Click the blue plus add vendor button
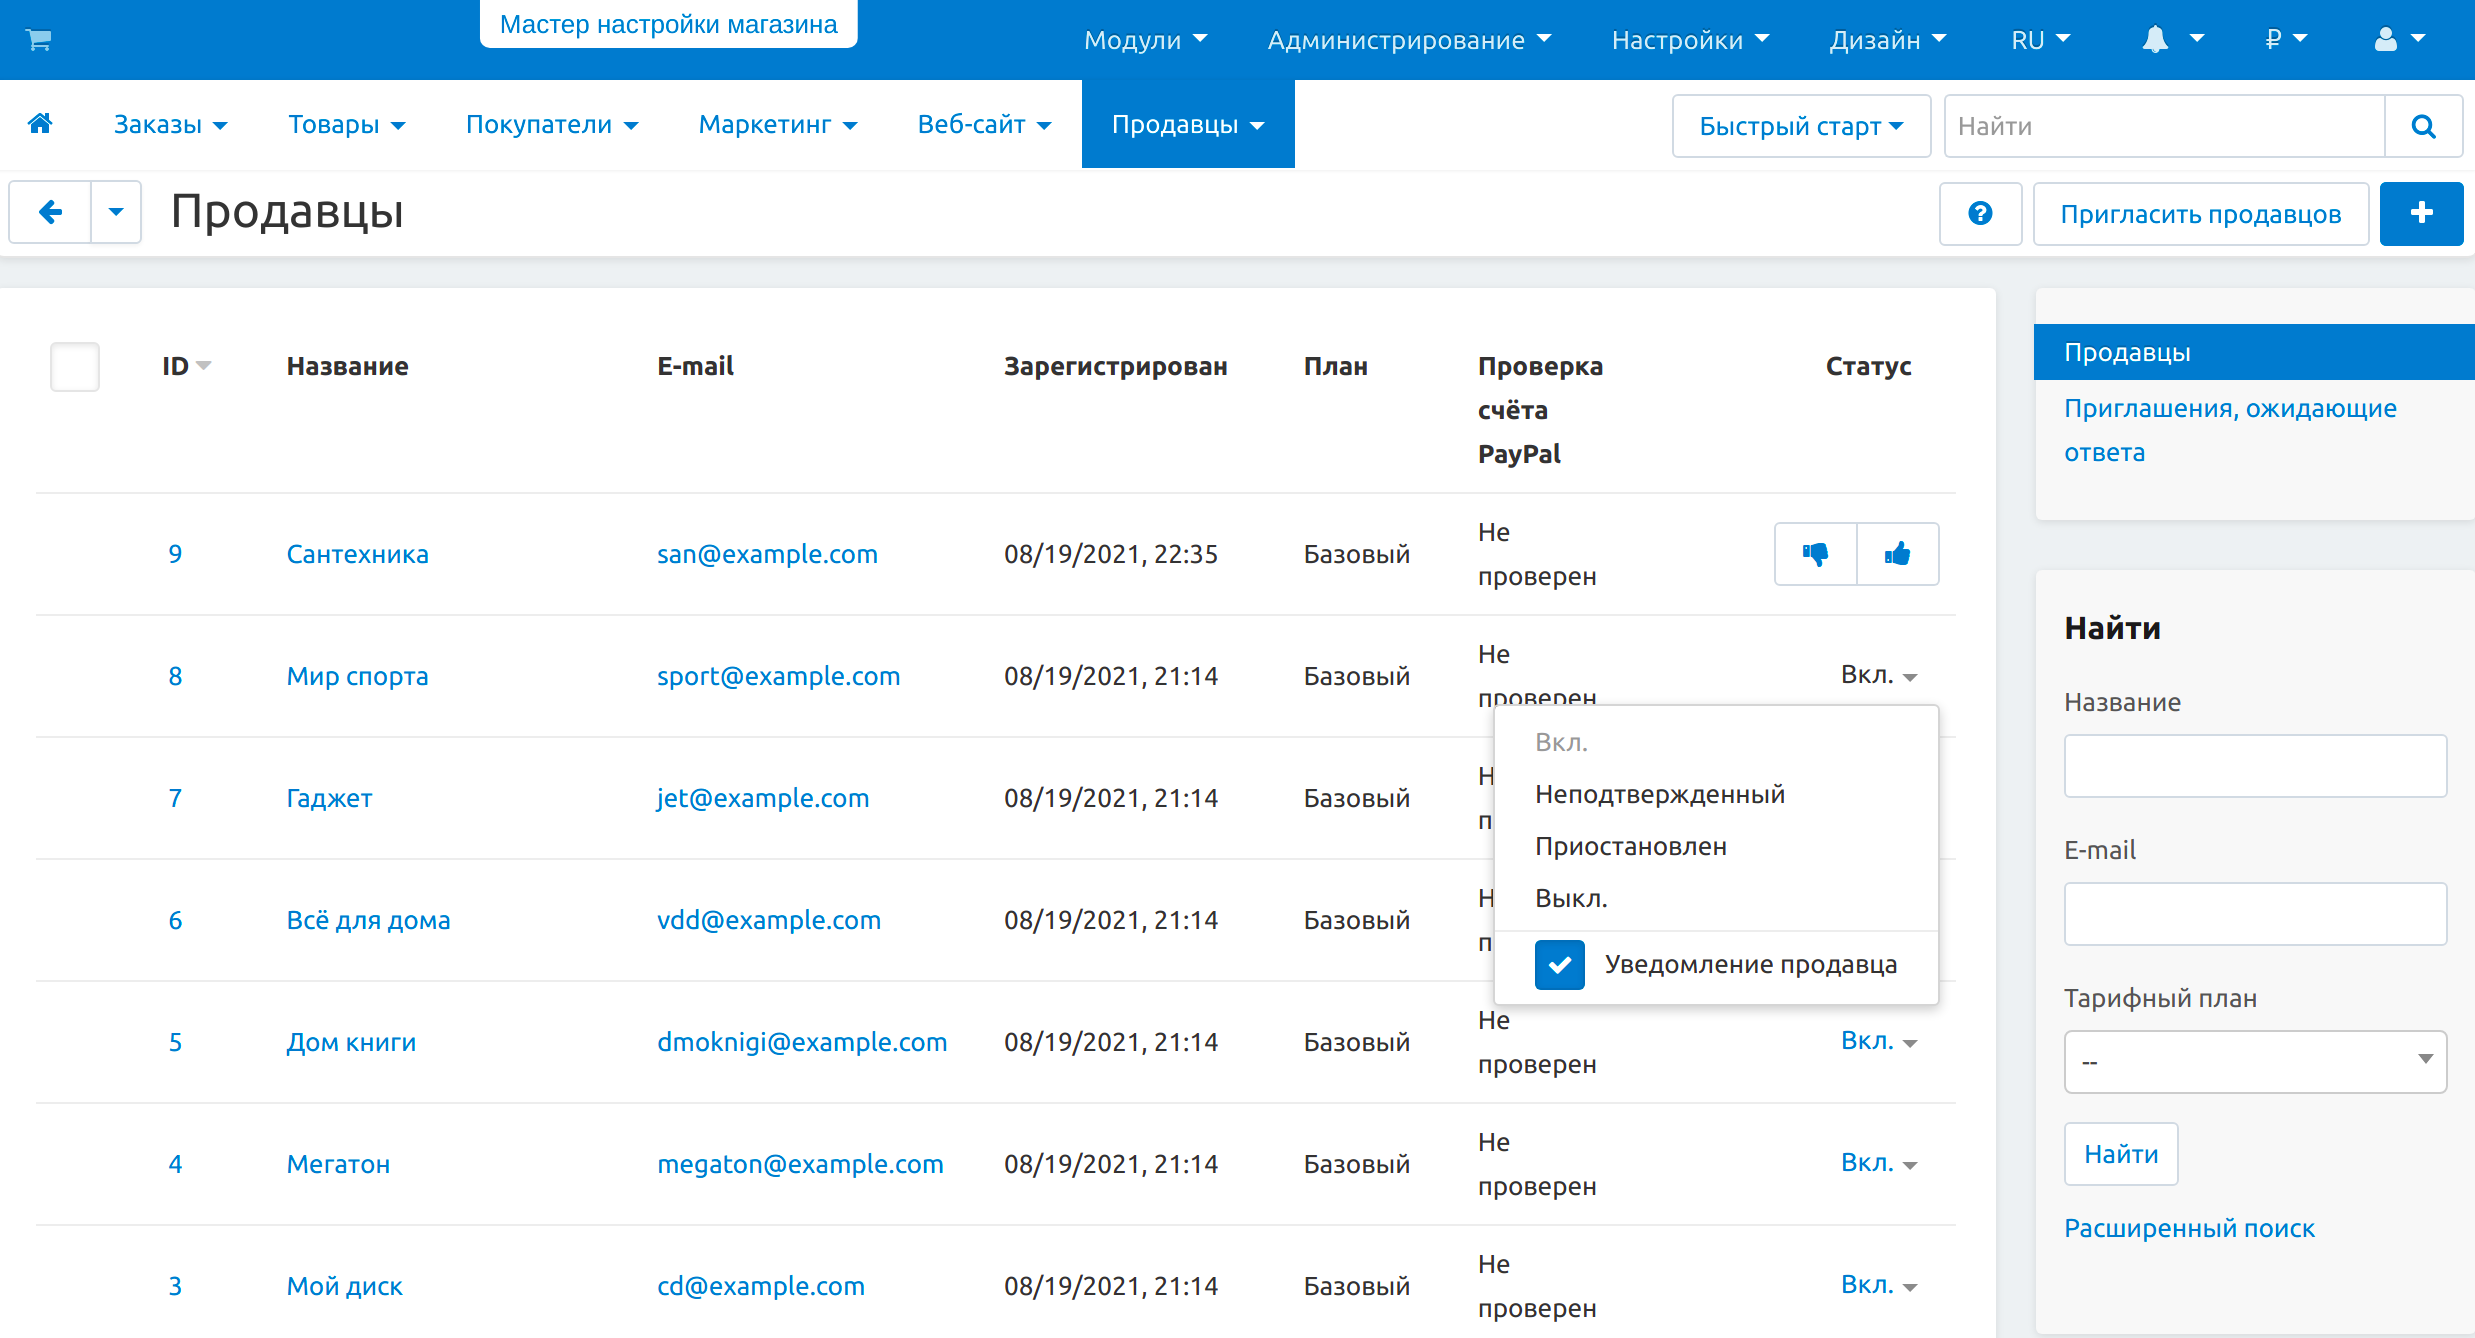2475x1338 pixels. [x=2421, y=213]
